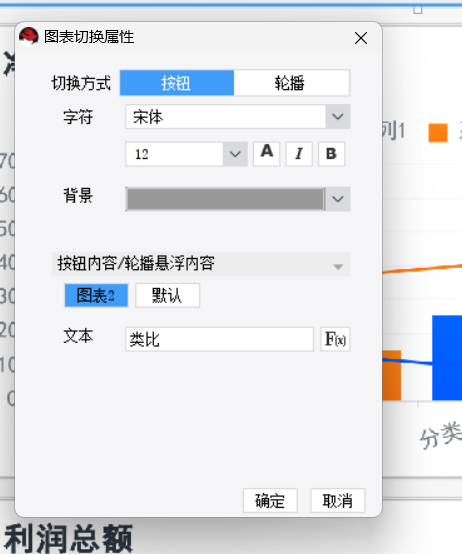Click the blue bar in background chart
Image resolution: width=462 pixels, height=554 pixels.
447,358
